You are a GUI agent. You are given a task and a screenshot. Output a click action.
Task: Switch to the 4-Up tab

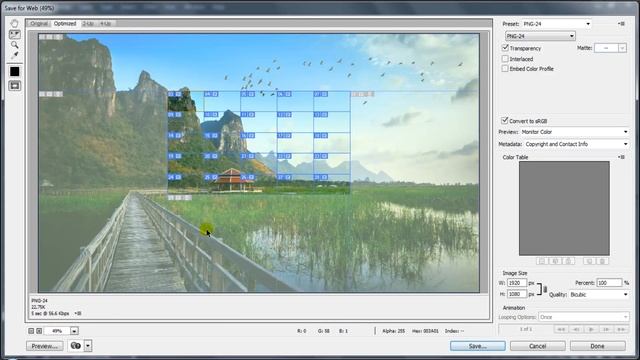105,24
